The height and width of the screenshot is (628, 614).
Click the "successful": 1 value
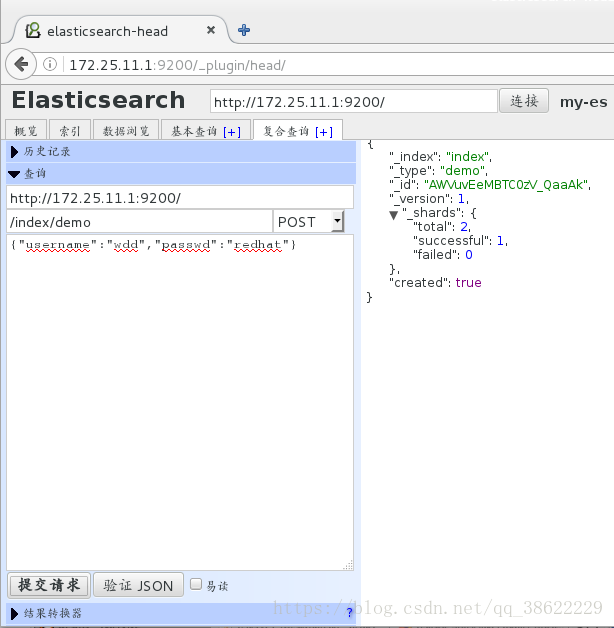click(x=500, y=241)
